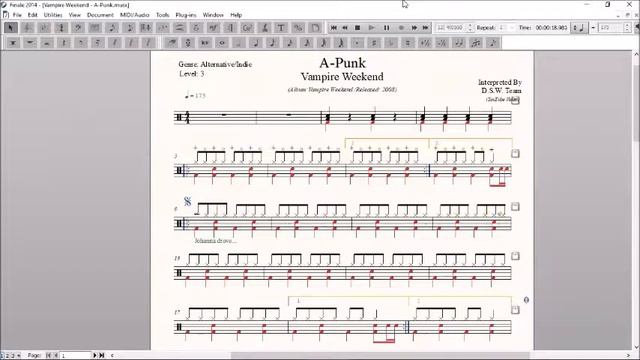Select the Text tool

[281, 28]
